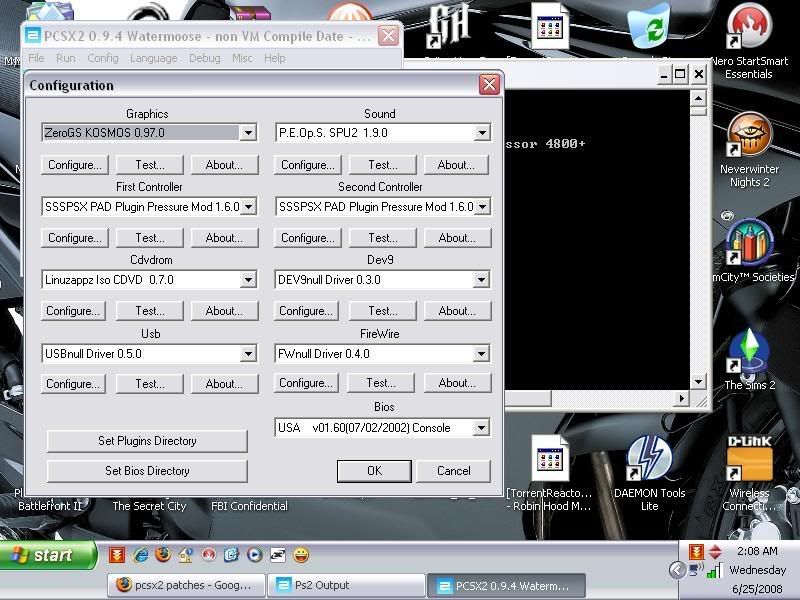800x600 pixels.
Task: Click the black-and-white X quick launch icon
Action: coord(278,555)
